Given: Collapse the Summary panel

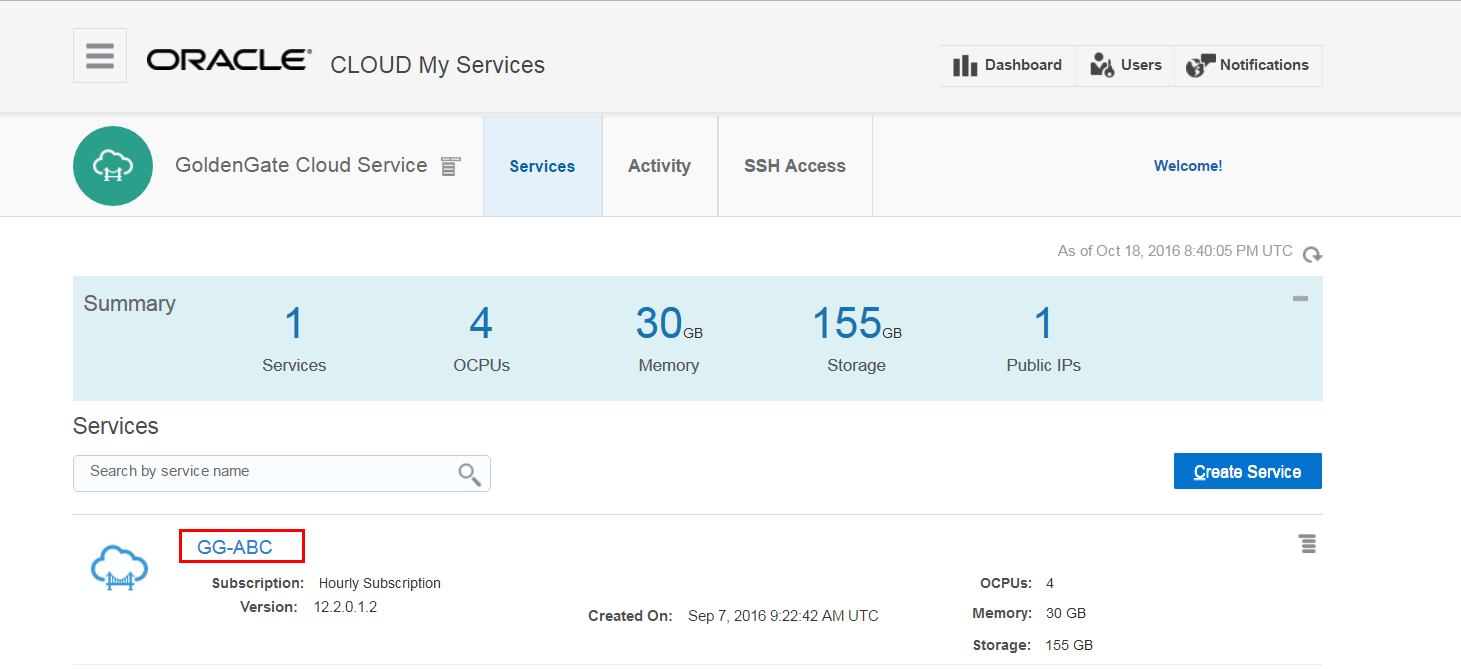Looking at the screenshot, I should [1300, 298].
